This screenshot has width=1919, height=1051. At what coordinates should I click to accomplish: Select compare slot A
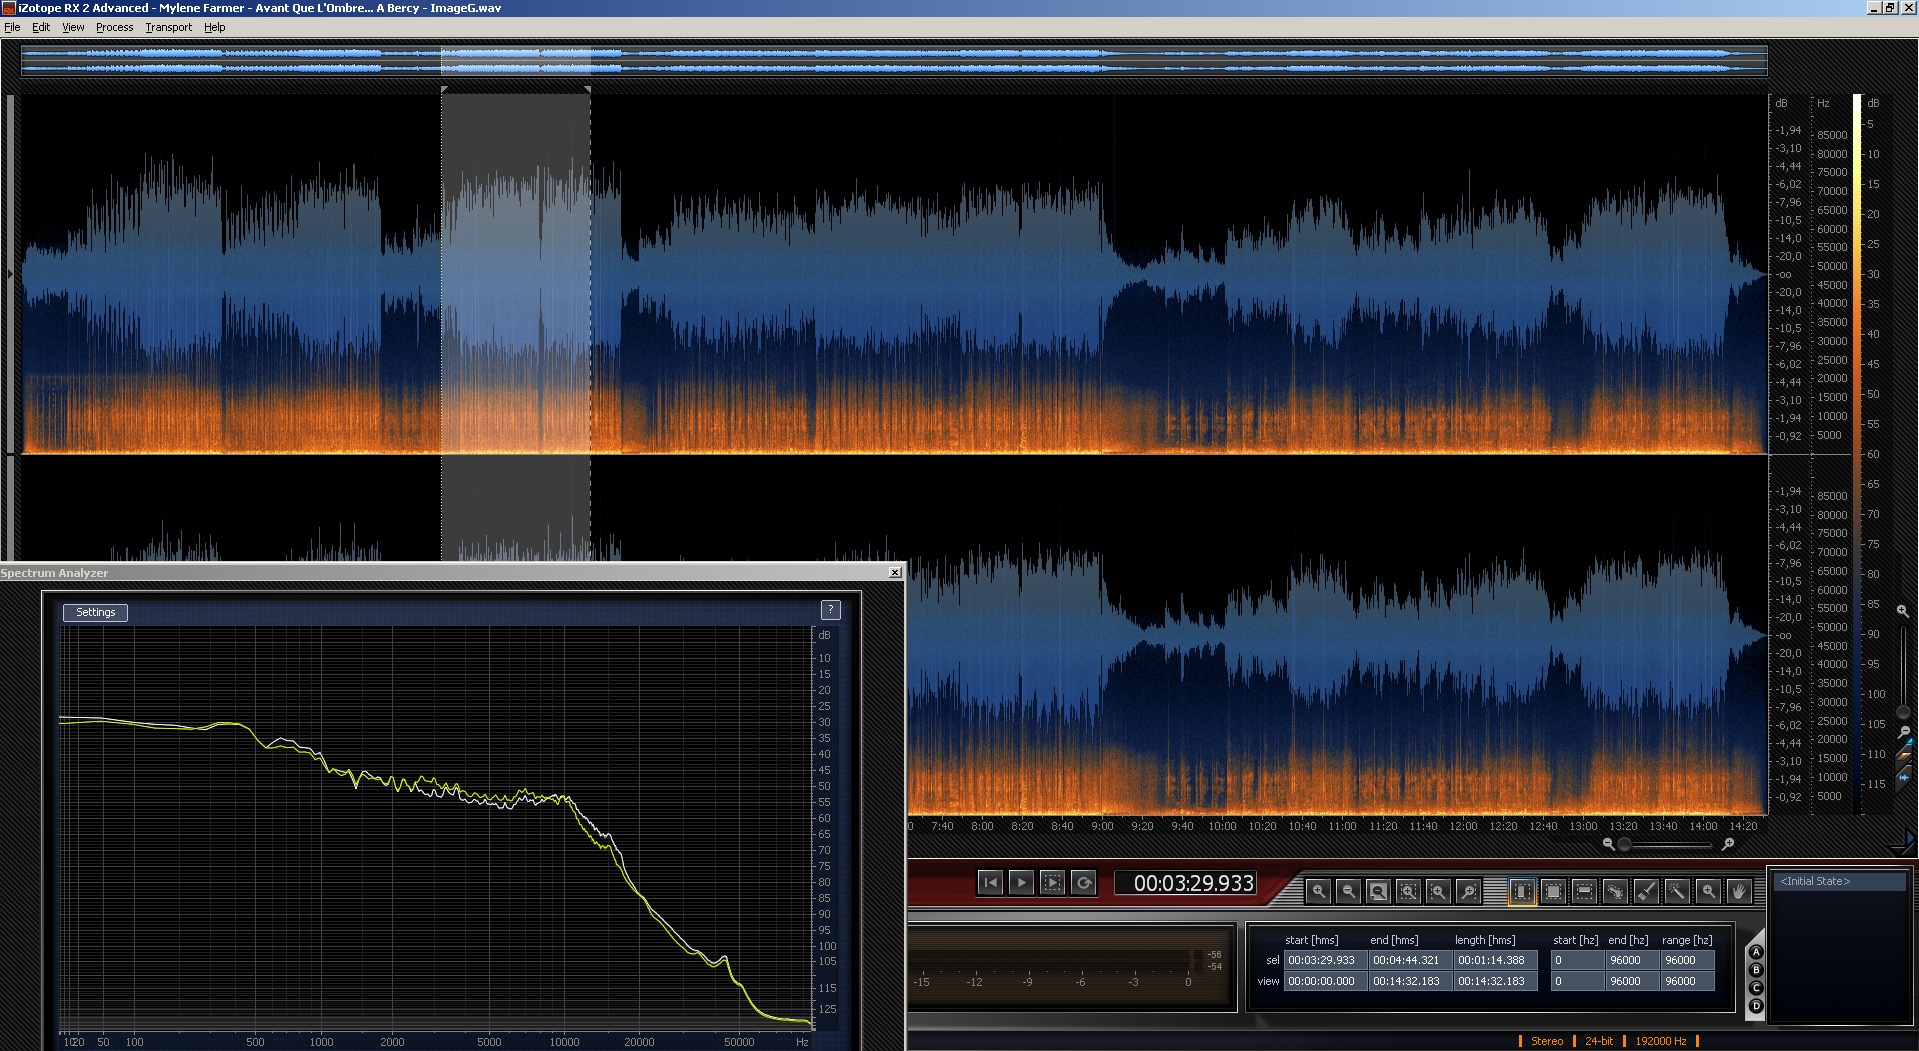pos(1756,953)
